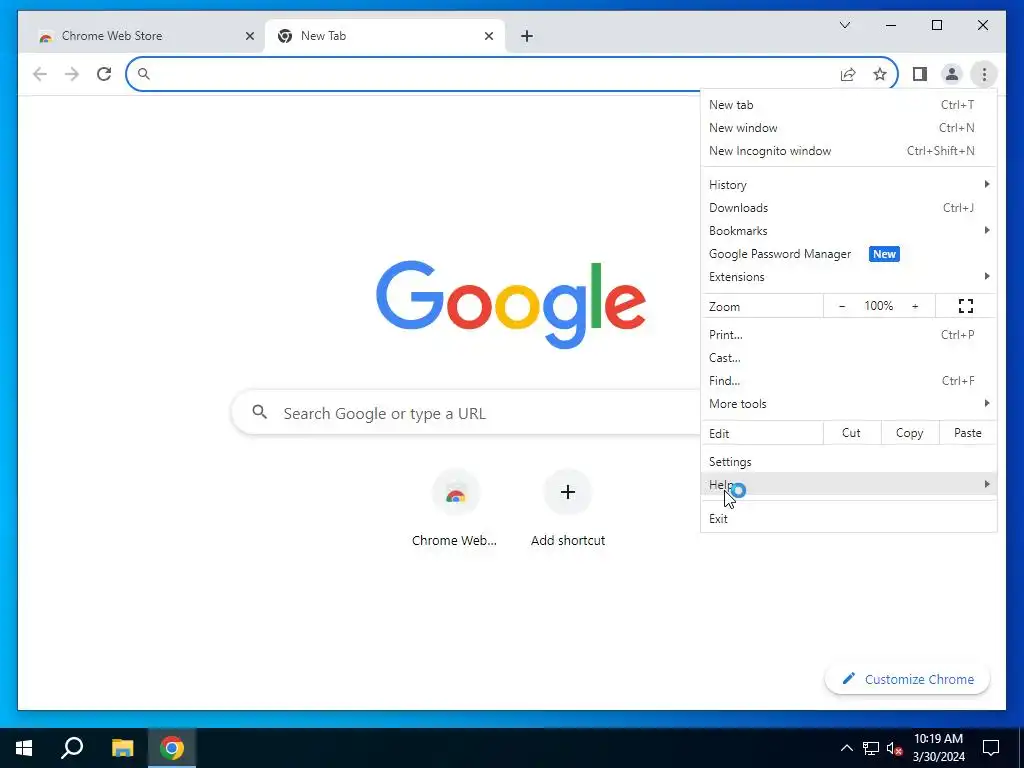Choose Find... in the menu
Image resolution: width=1024 pixels, height=768 pixels.
point(848,381)
